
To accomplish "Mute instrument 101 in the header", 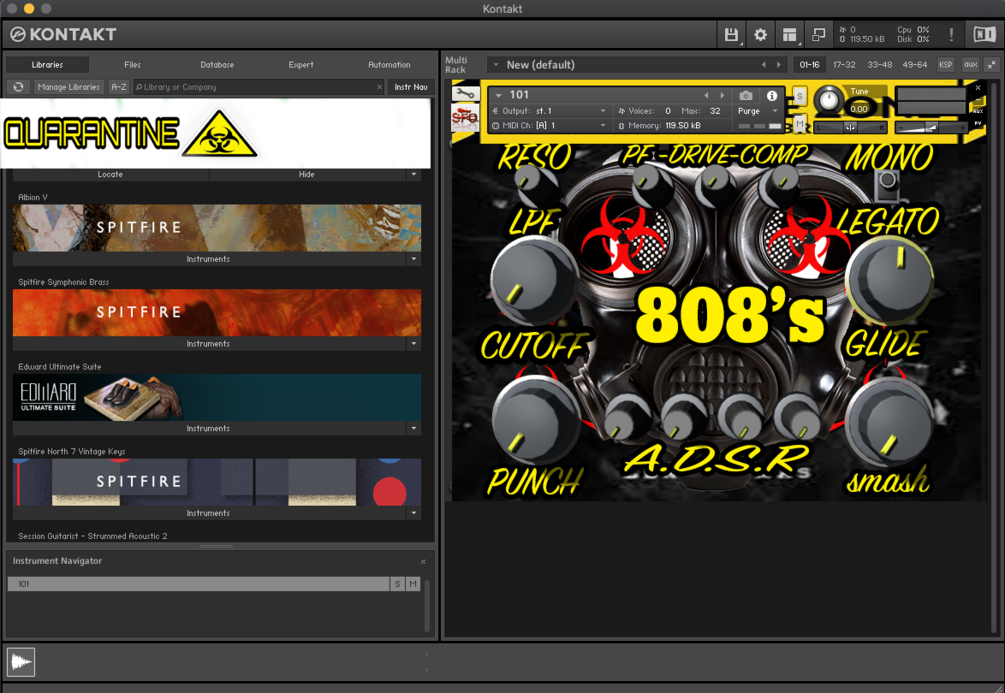I will point(799,122).
